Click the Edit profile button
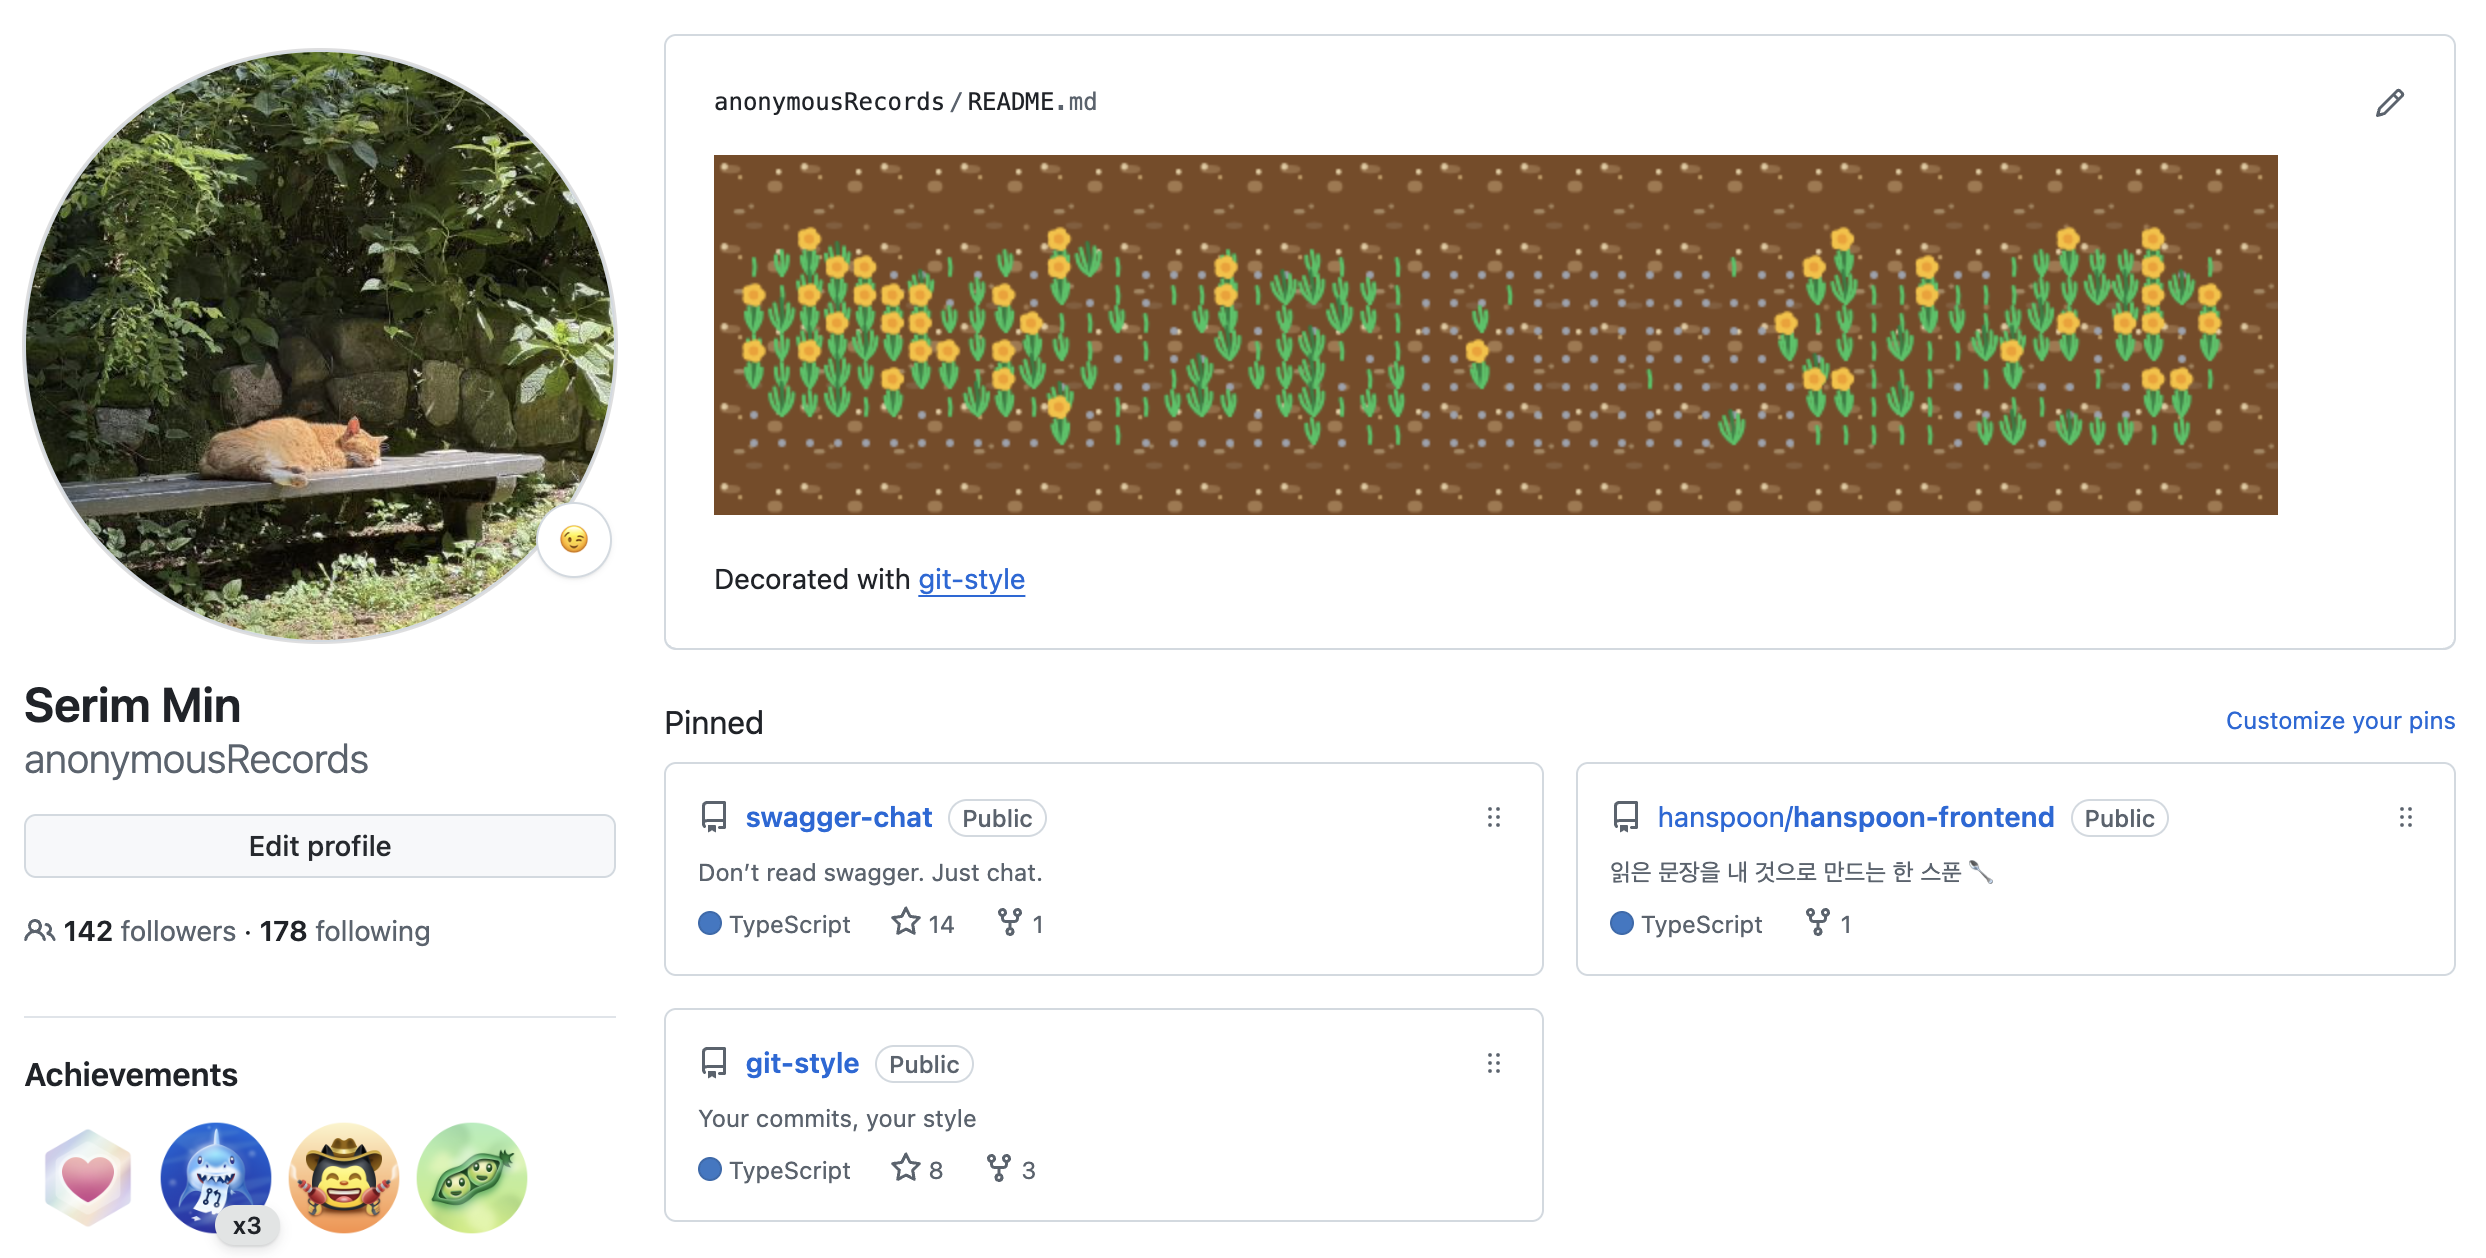This screenshot has height=1258, width=2486. [320, 846]
